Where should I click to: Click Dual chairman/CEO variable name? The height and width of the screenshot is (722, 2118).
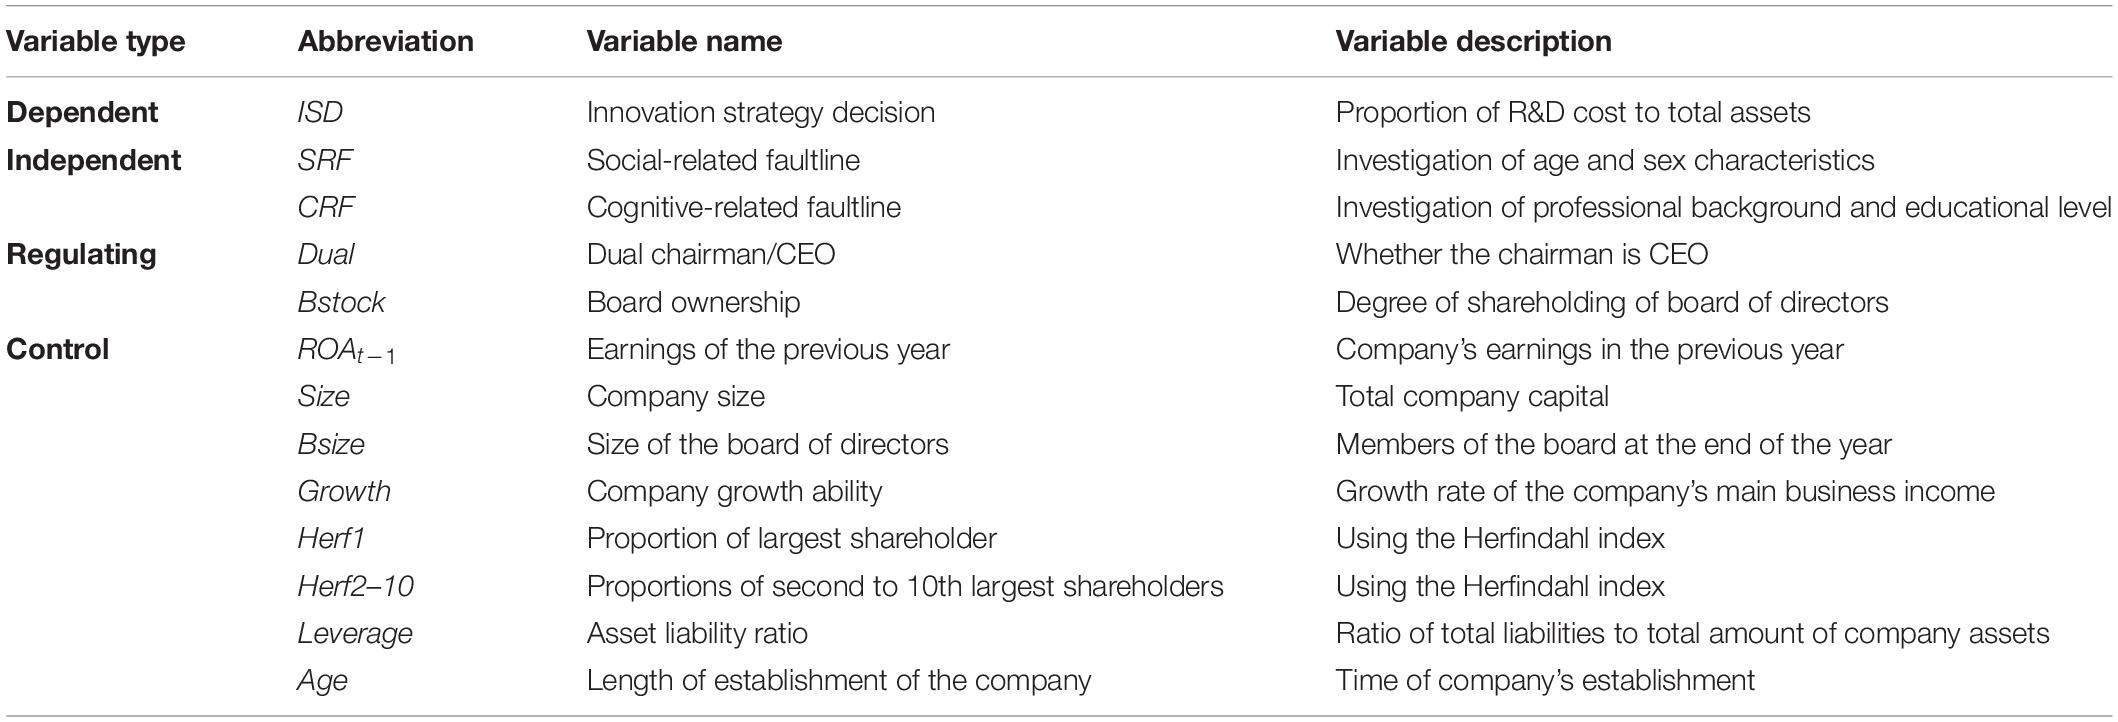(710, 254)
